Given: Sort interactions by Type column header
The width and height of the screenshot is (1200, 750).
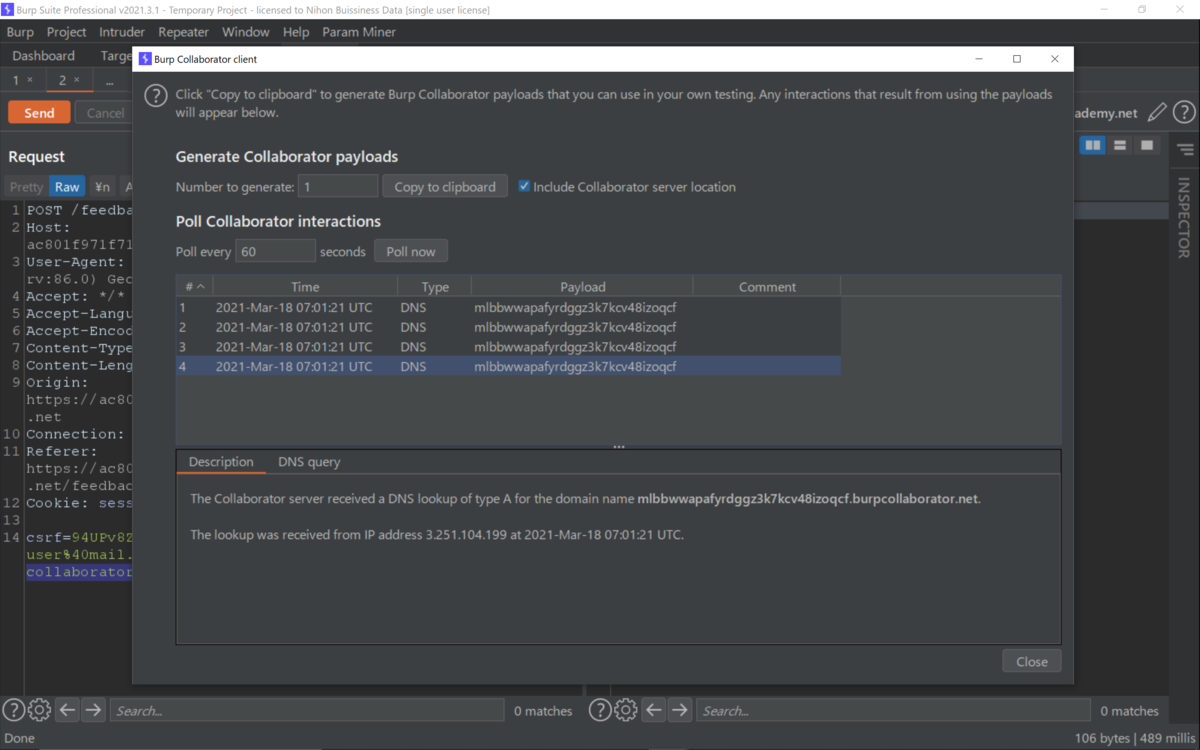Looking at the screenshot, I should coord(435,287).
